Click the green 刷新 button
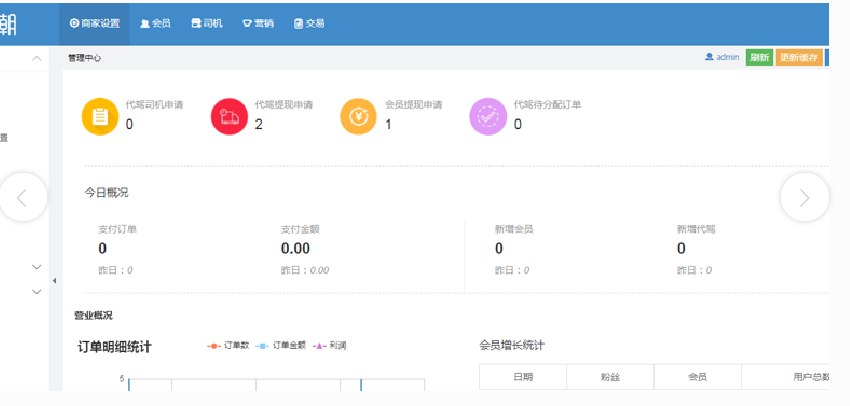Image resolution: width=850 pixels, height=406 pixels. coord(759,57)
